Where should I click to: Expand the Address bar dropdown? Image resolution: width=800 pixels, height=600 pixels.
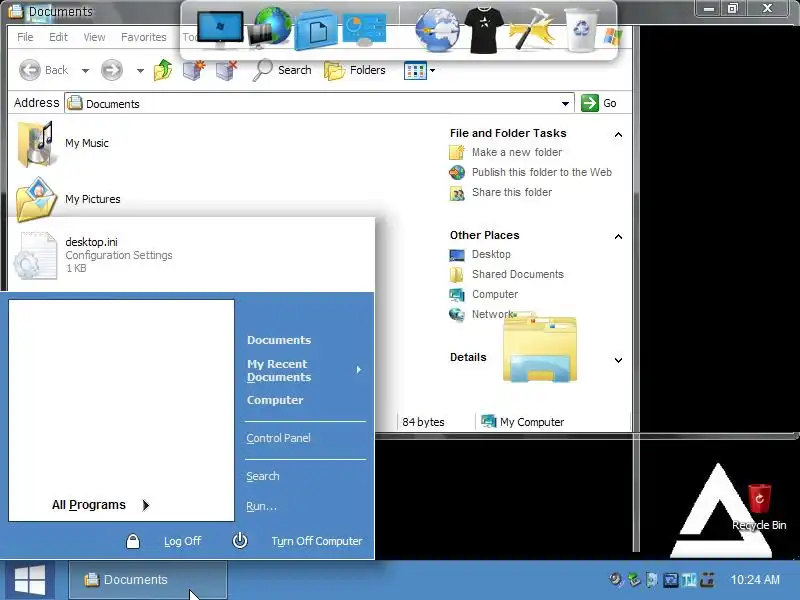pos(565,104)
